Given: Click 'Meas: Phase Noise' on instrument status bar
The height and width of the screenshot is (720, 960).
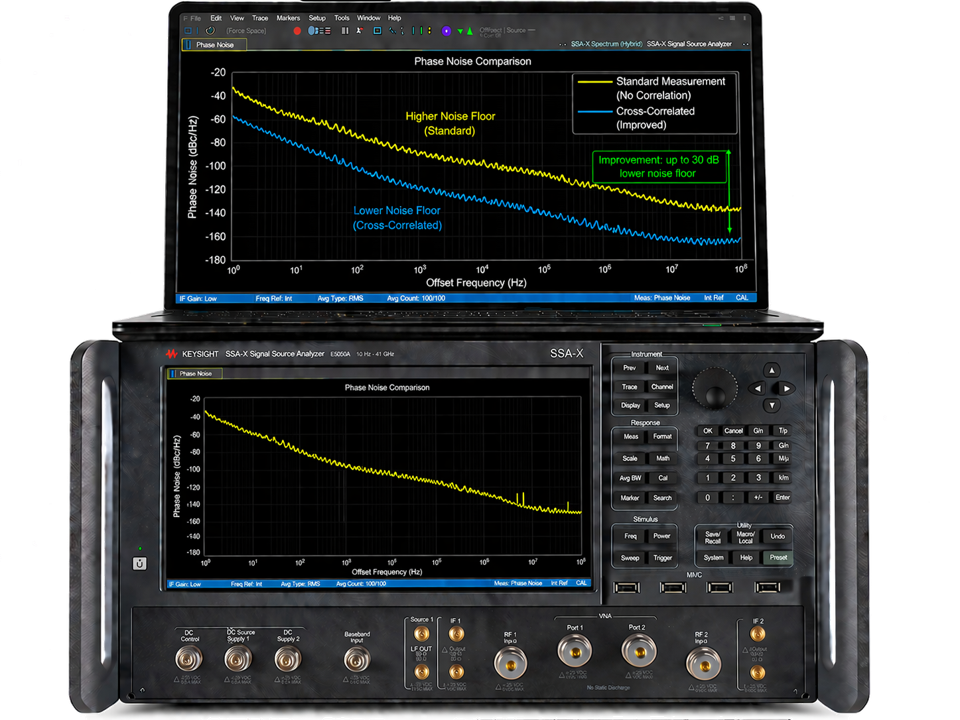Looking at the screenshot, I should [x=518, y=583].
